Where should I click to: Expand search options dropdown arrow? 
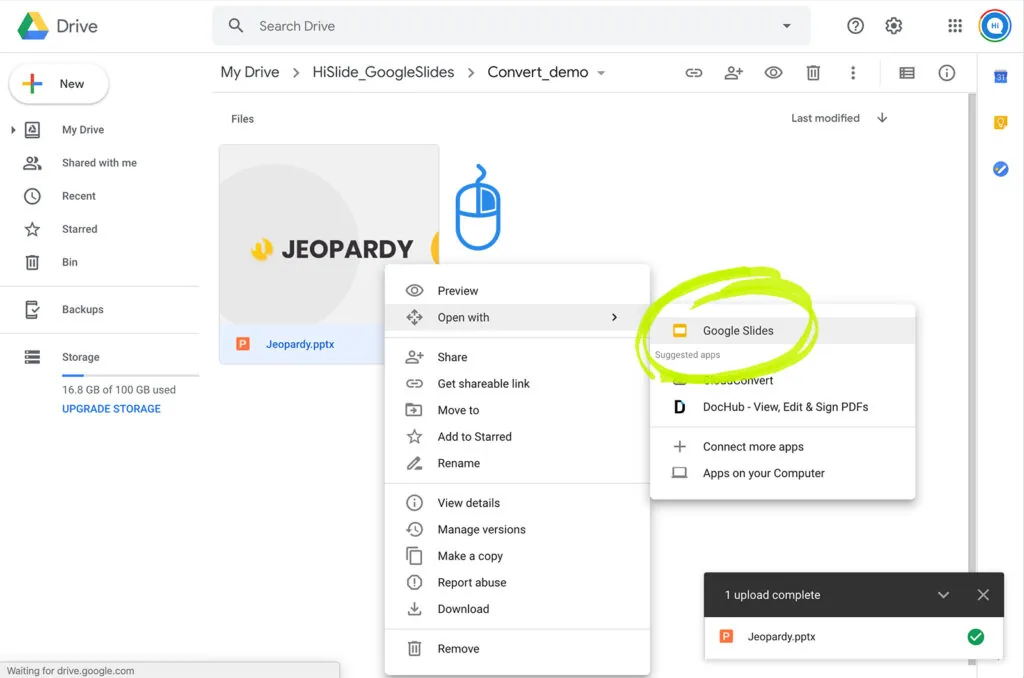click(x=787, y=26)
